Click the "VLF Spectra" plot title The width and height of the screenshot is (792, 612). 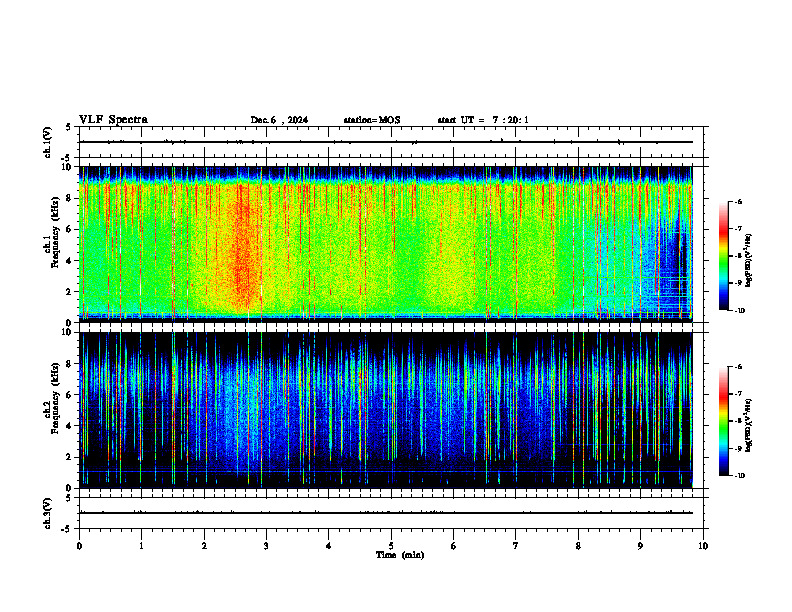coord(113,120)
